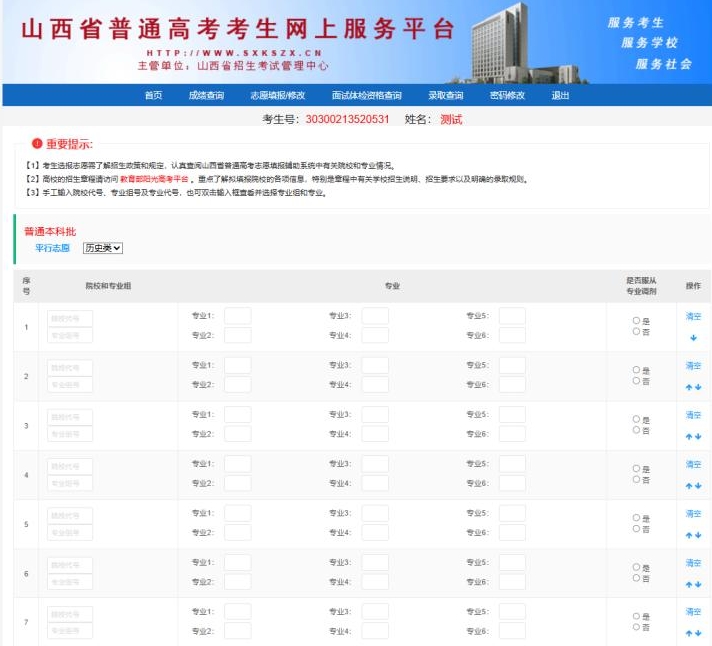
Task: Open 录取查询 navigation item
Action: pos(445,96)
